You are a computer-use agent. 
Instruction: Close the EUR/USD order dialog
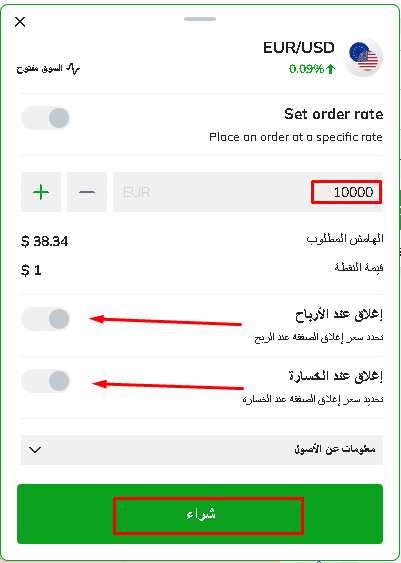pos(20,22)
